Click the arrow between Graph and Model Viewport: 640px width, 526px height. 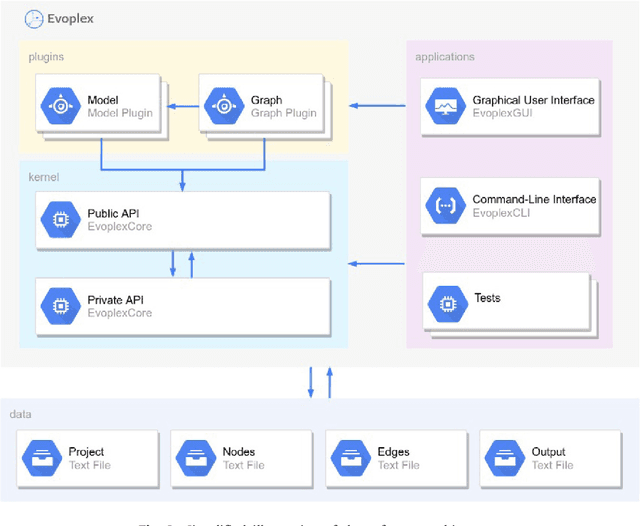(183, 105)
